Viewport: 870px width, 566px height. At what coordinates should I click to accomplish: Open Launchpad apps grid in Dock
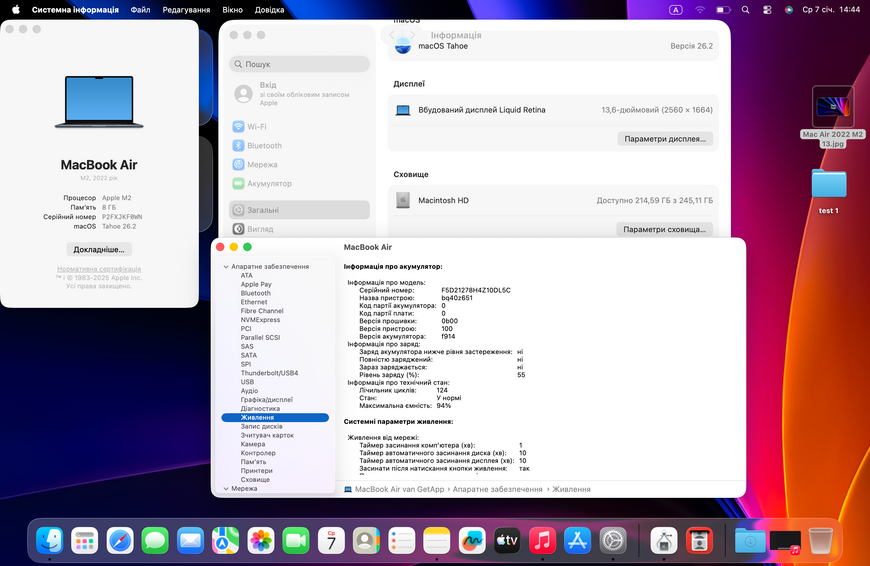(x=85, y=540)
